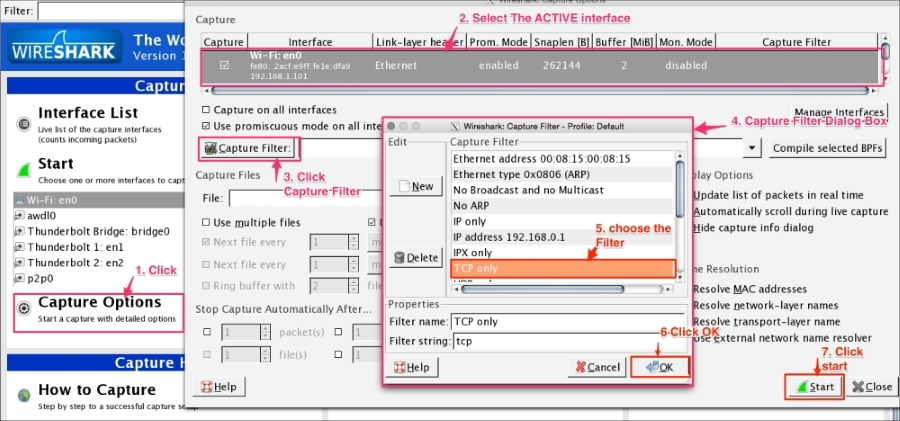Toggle Ring buffer with checkbox
Image resolution: width=900 pixels, height=421 pixels.
click(205, 285)
